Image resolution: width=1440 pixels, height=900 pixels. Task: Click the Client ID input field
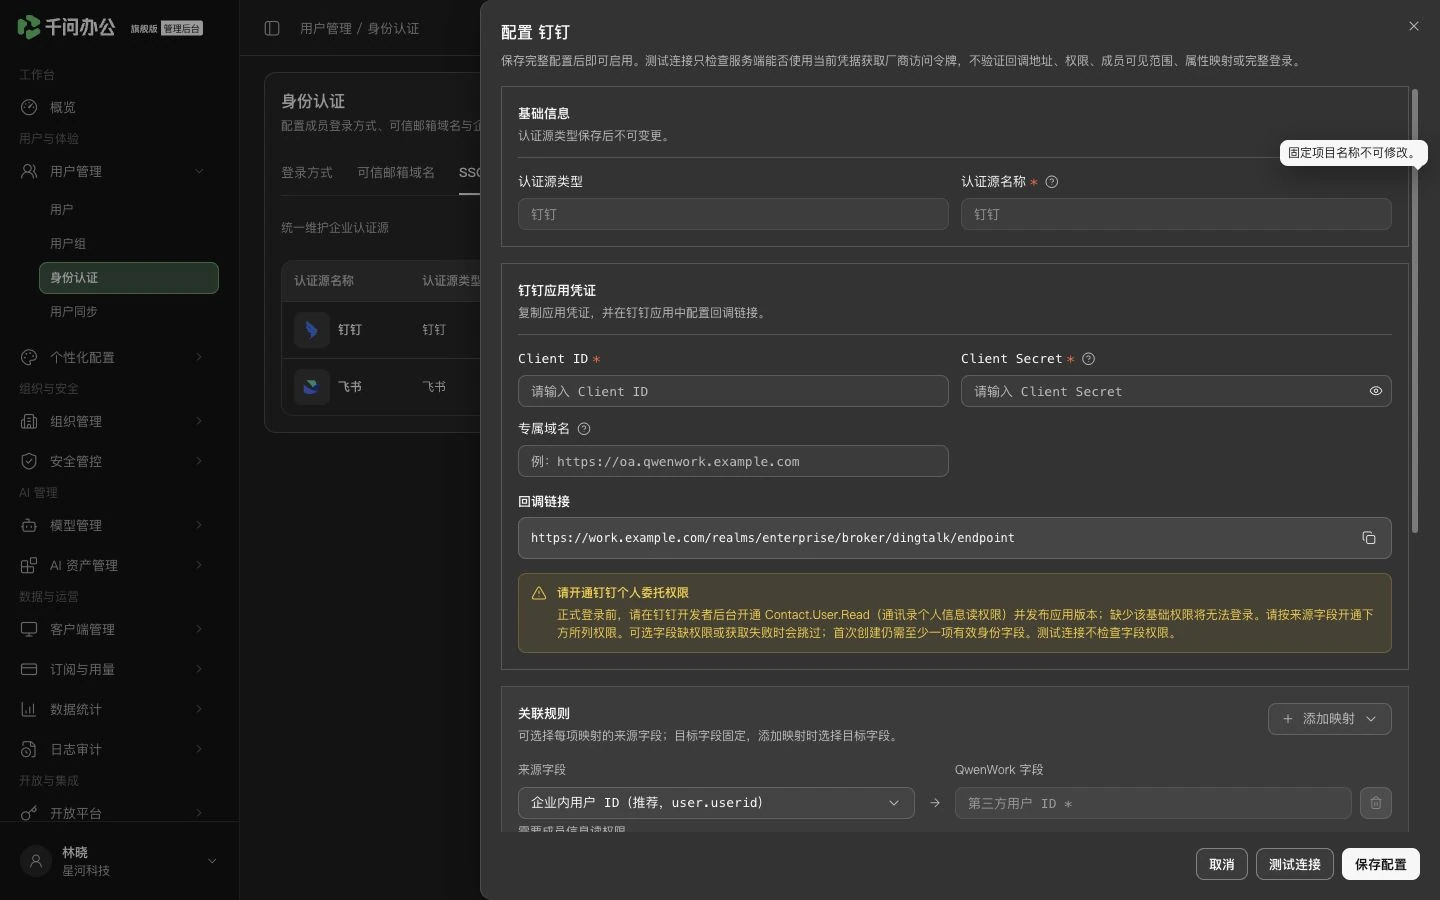pyautogui.click(x=733, y=391)
